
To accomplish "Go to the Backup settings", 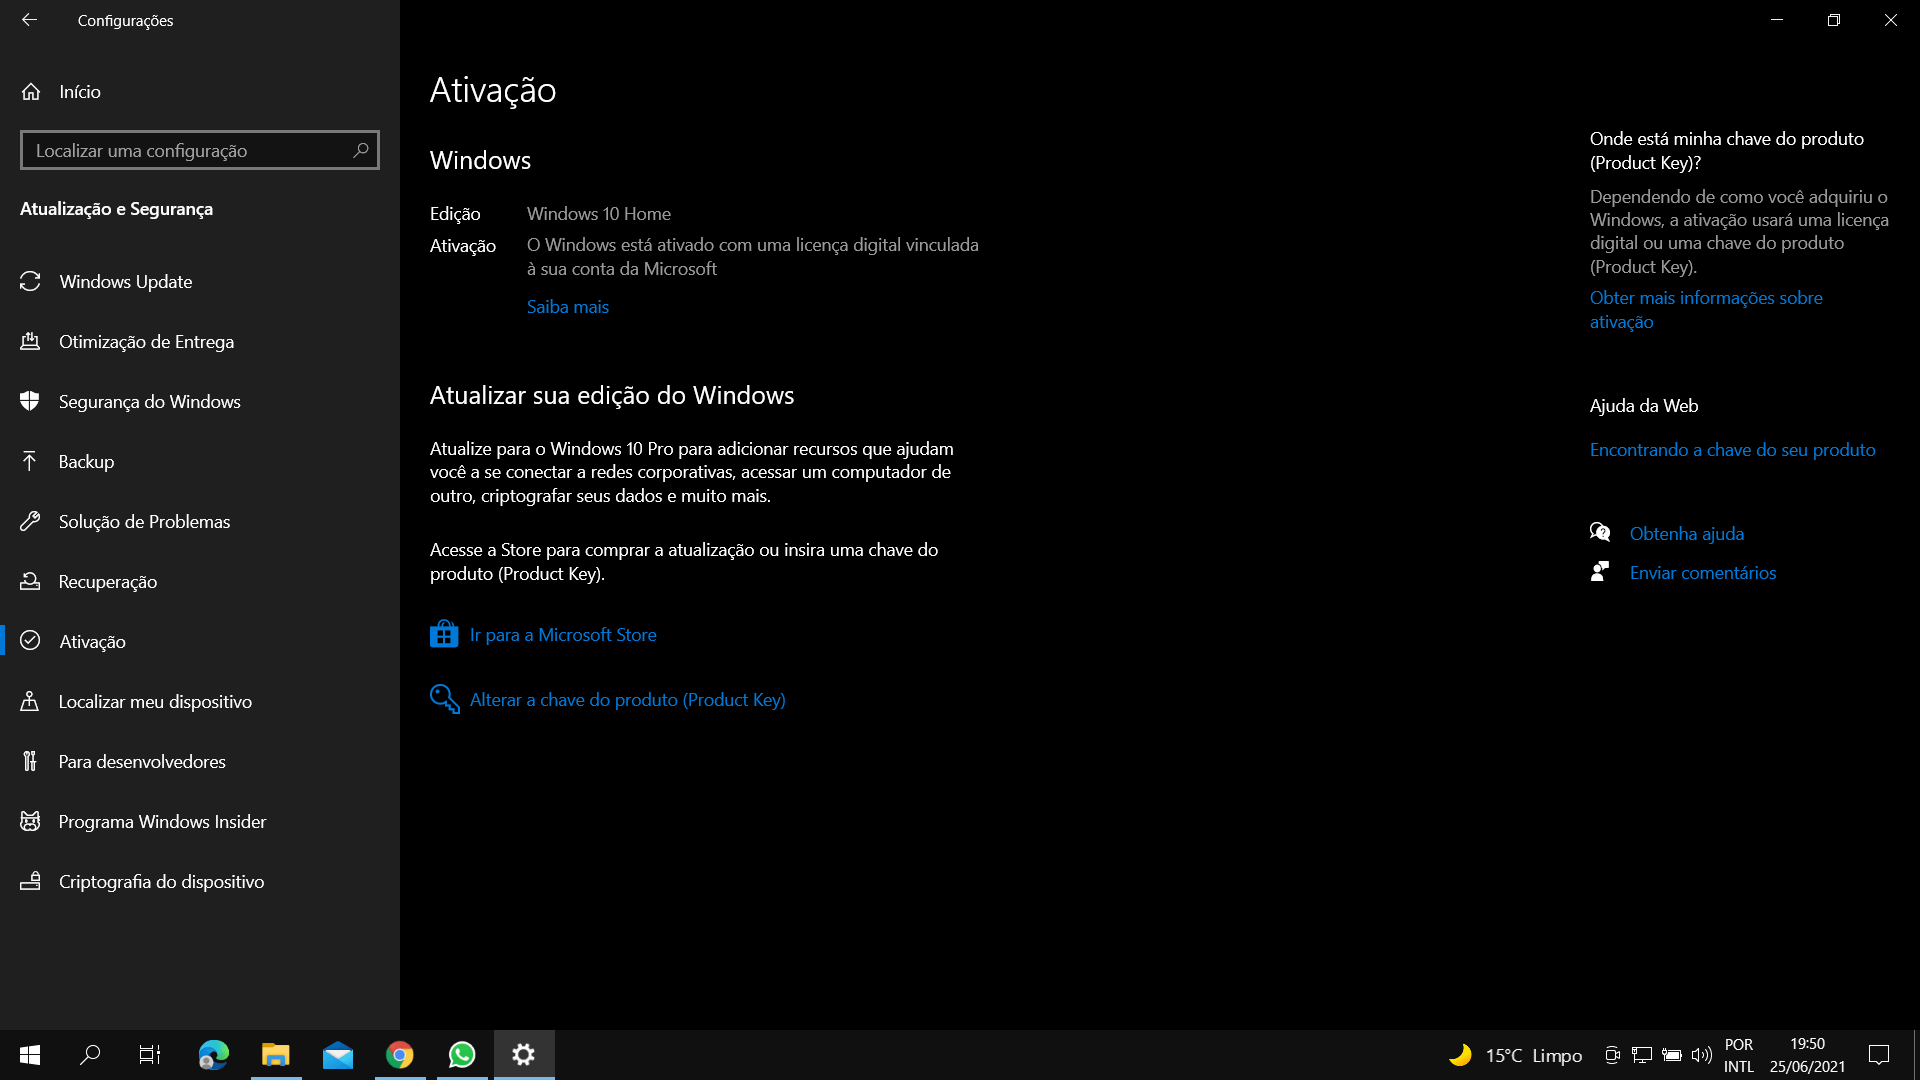I will click(x=86, y=461).
